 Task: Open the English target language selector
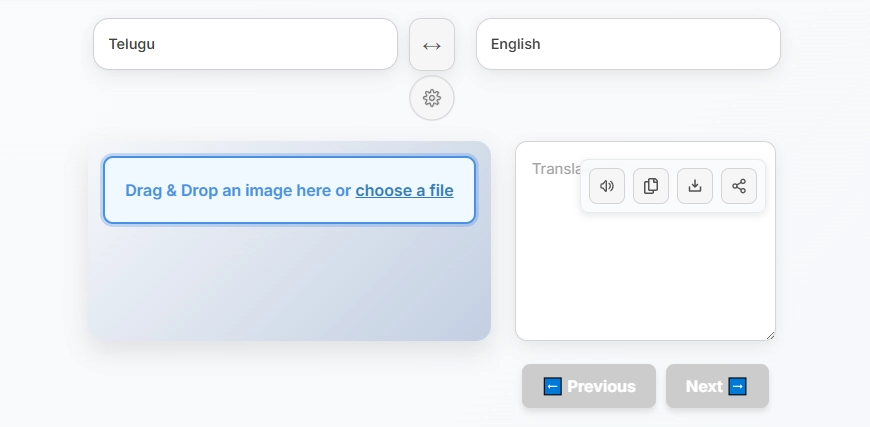click(628, 44)
